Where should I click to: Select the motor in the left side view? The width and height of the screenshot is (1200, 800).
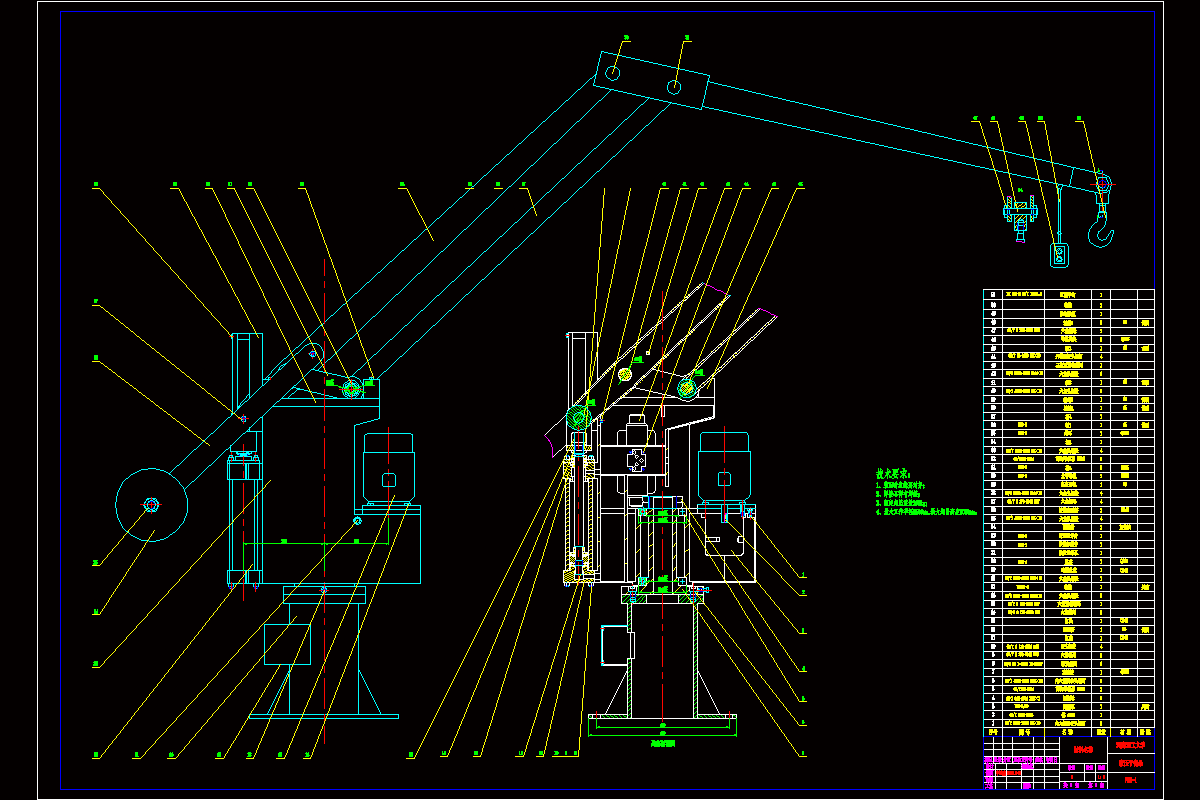point(389,467)
